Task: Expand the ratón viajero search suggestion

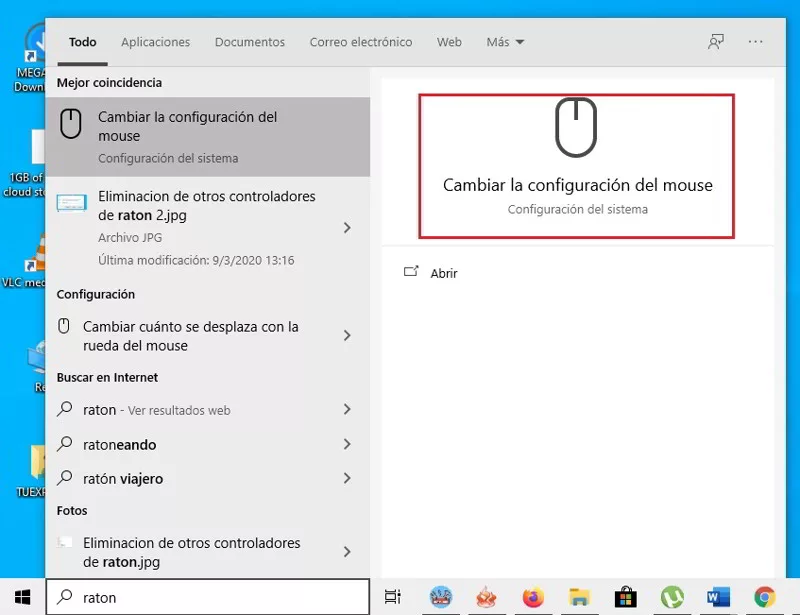Action: point(346,478)
